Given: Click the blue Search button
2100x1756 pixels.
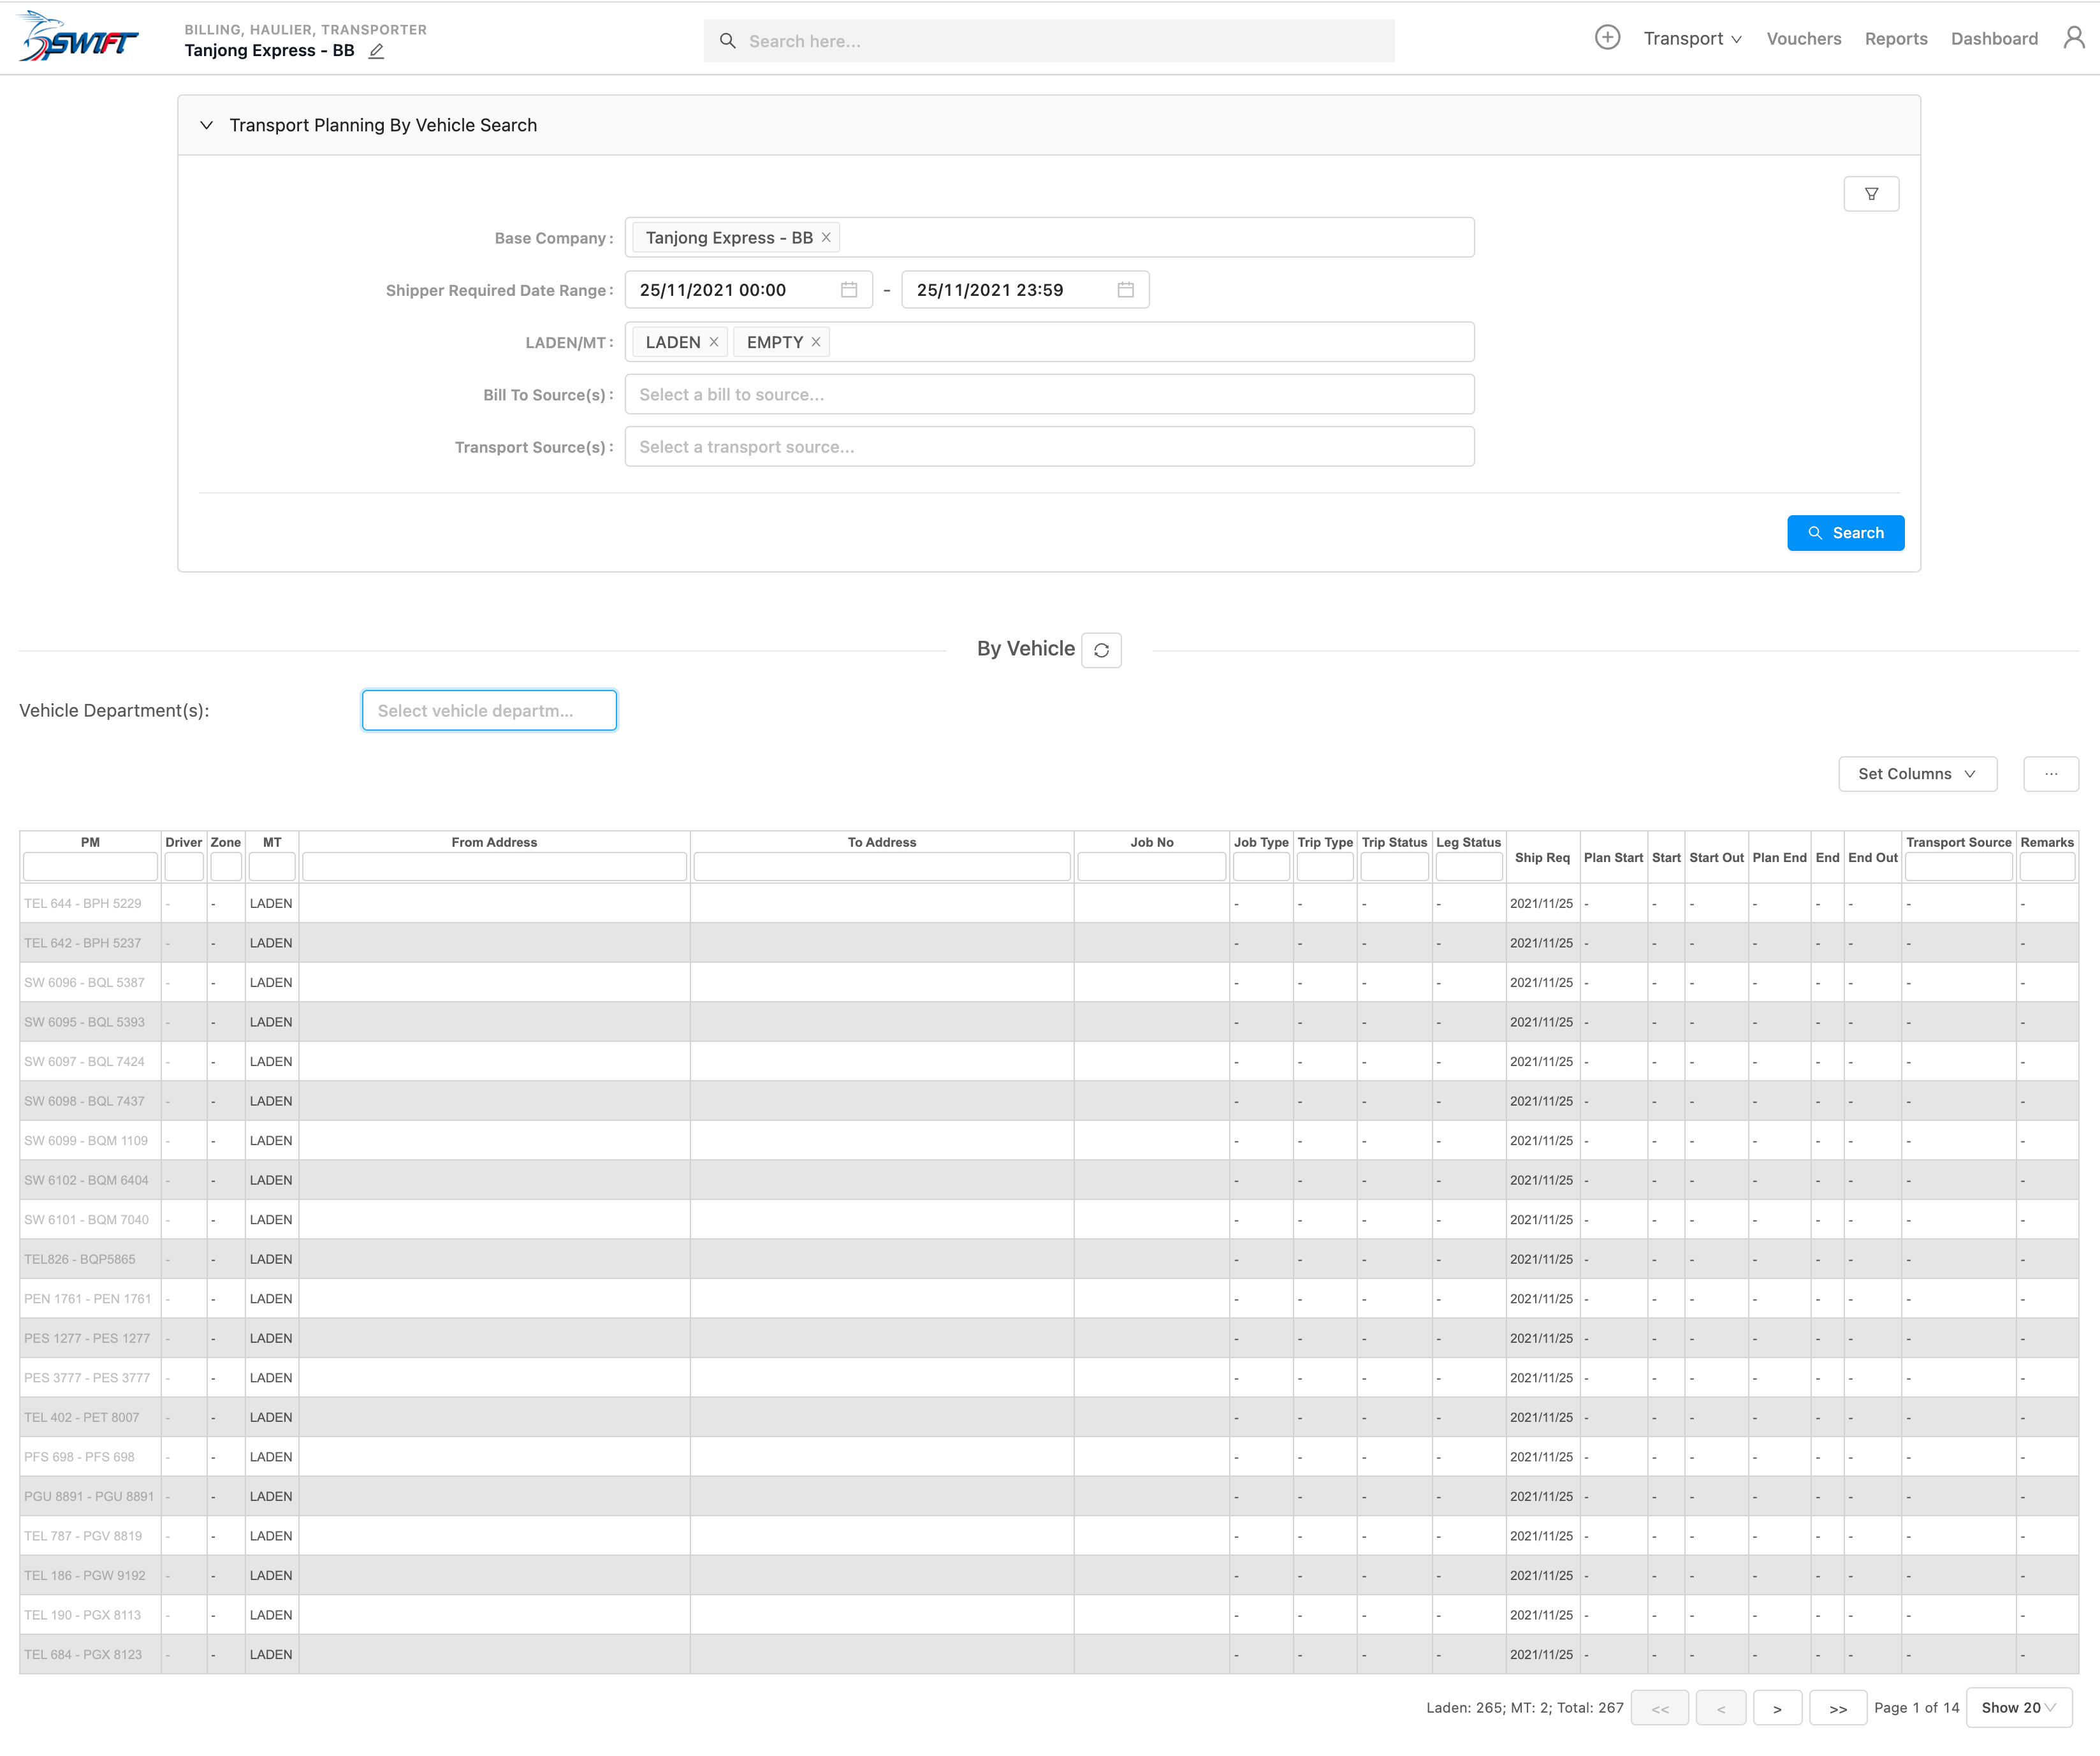Looking at the screenshot, I should pyautogui.click(x=1845, y=533).
